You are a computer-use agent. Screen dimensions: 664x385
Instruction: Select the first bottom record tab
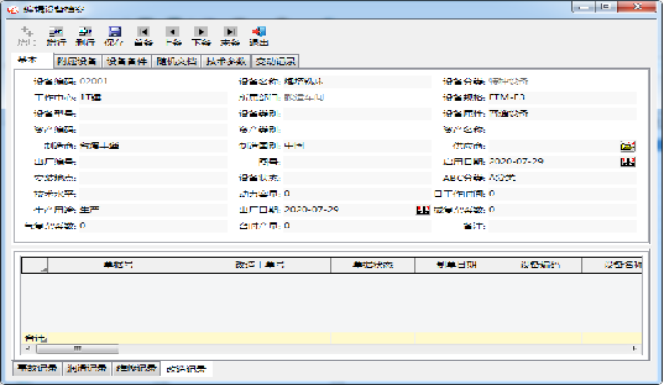[x=37, y=368]
